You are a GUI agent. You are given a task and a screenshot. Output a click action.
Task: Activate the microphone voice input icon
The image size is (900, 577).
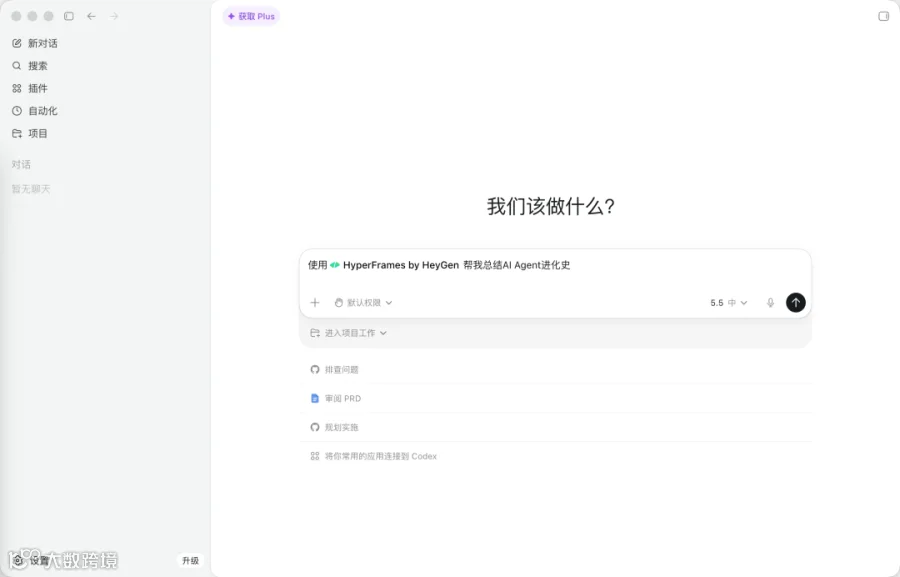pyautogui.click(x=770, y=303)
